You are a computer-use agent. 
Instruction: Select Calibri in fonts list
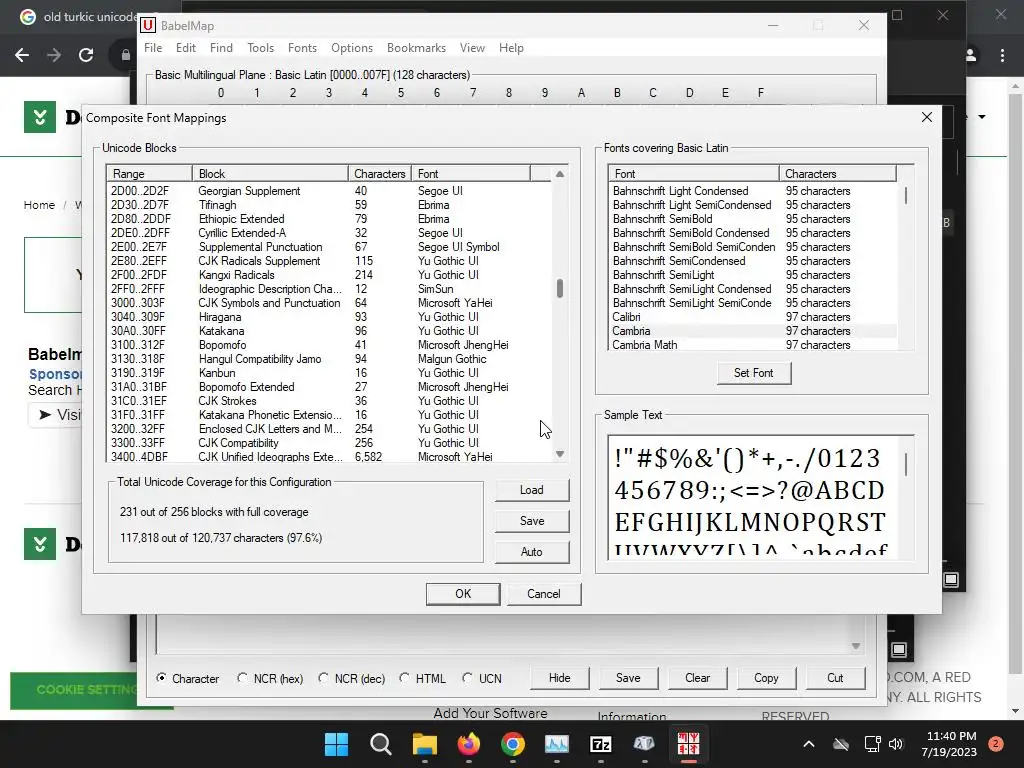[x=753, y=317]
